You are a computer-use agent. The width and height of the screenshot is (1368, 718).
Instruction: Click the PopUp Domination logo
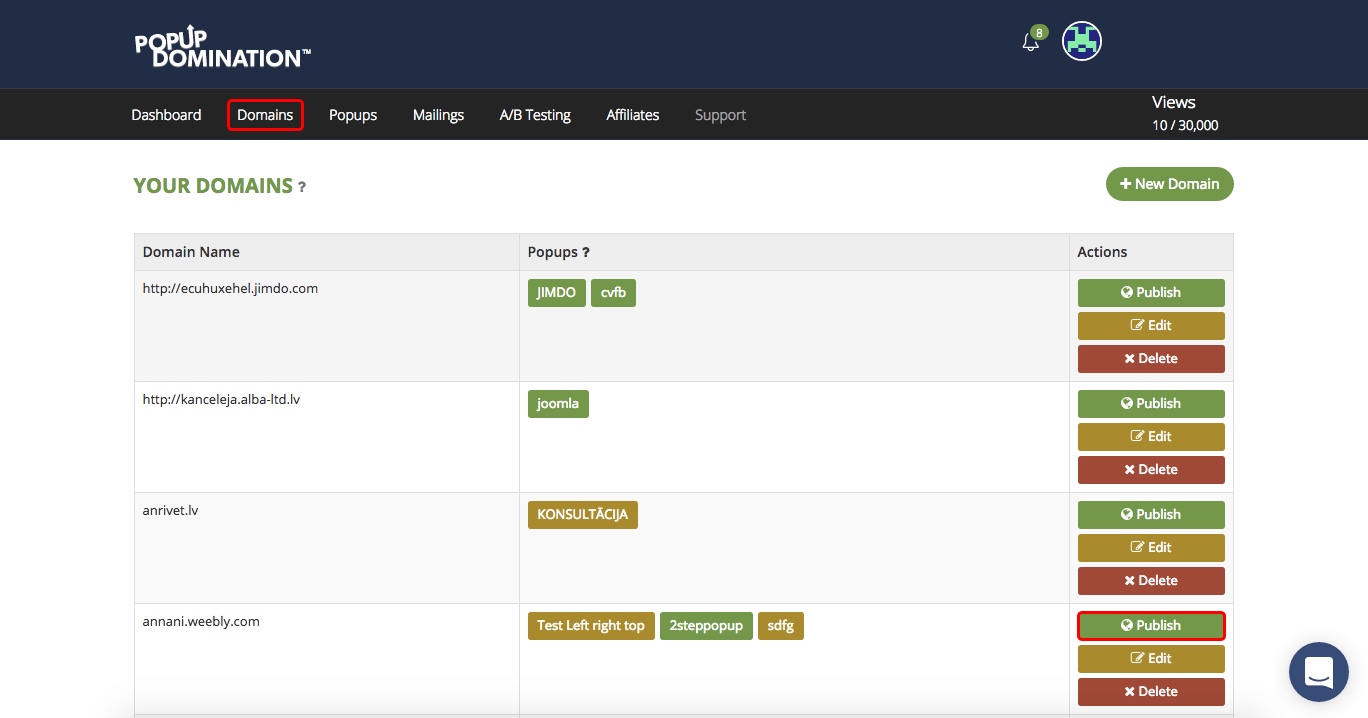click(x=222, y=47)
